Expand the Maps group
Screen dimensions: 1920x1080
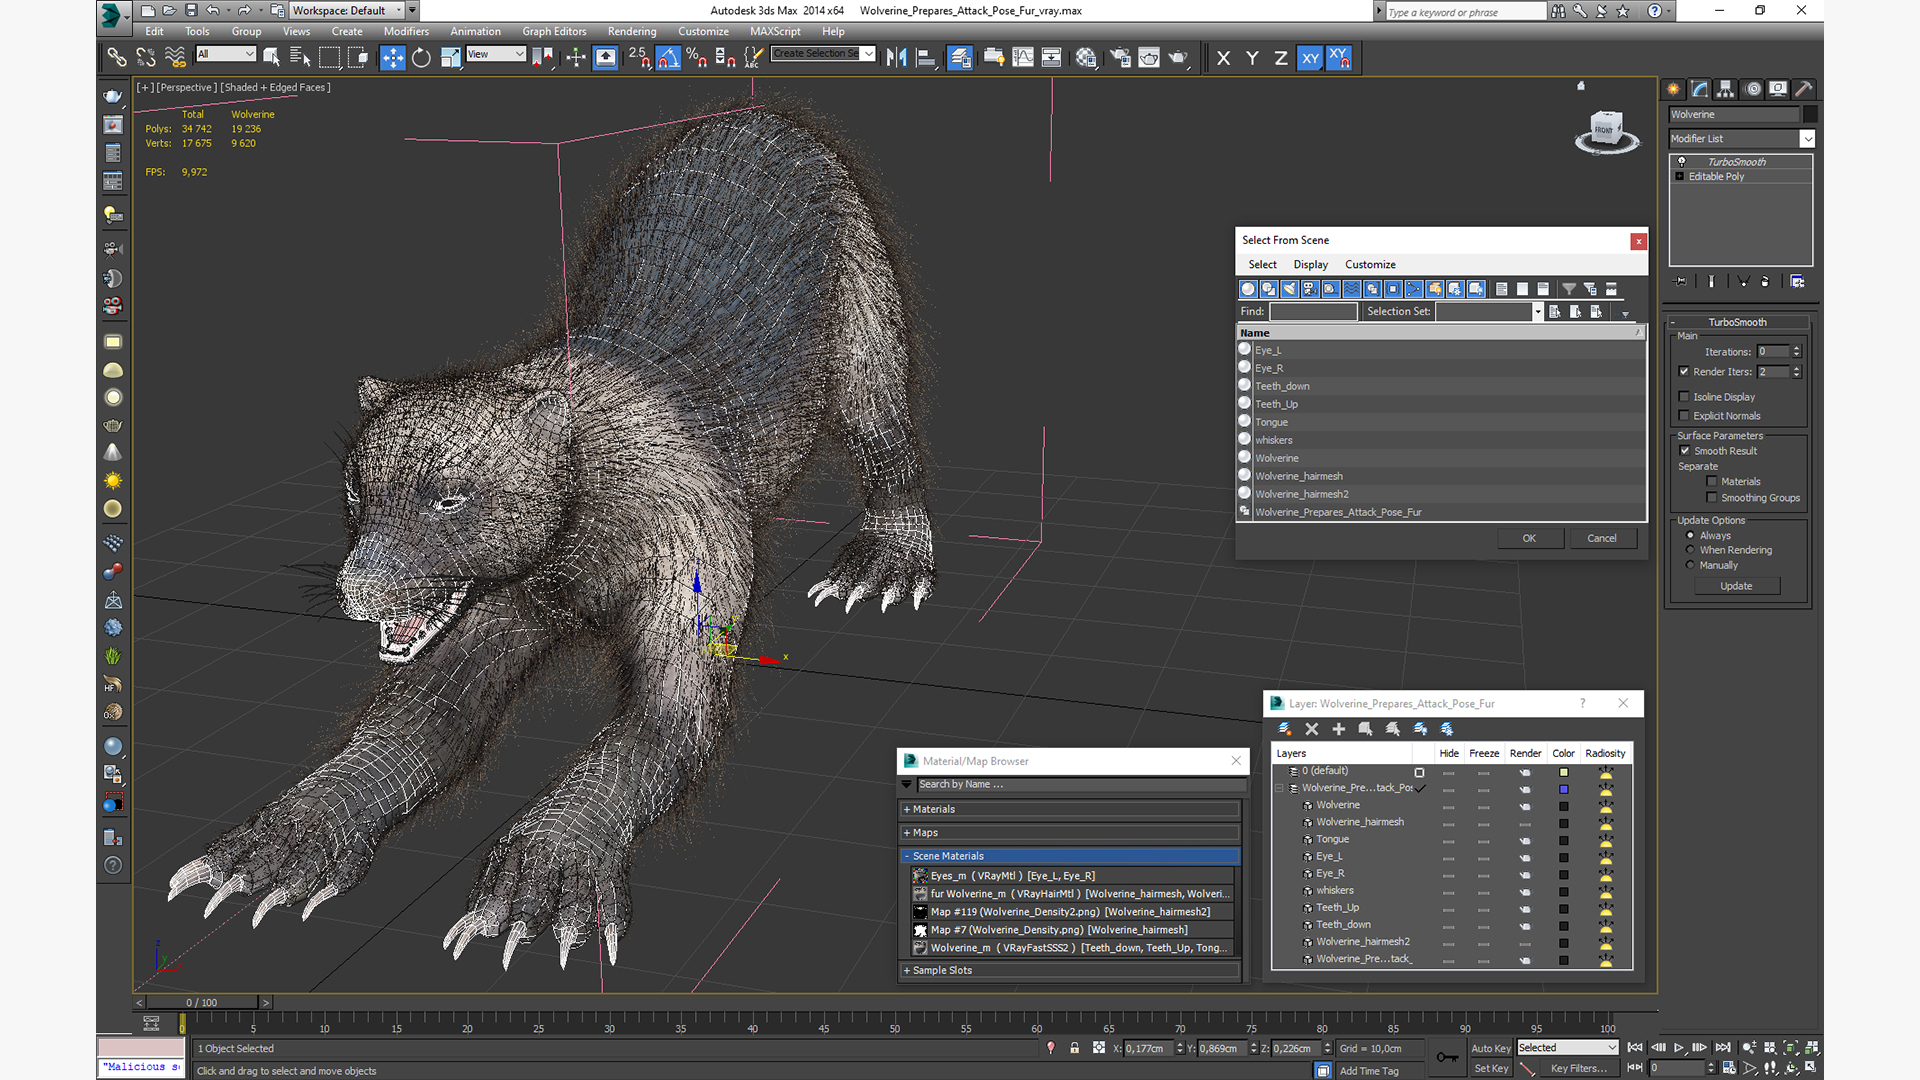coord(1070,832)
